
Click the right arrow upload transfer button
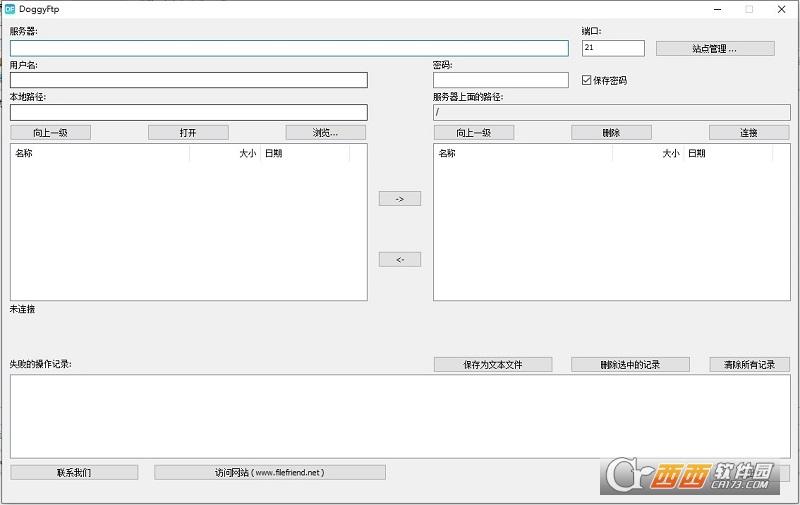pos(399,199)
